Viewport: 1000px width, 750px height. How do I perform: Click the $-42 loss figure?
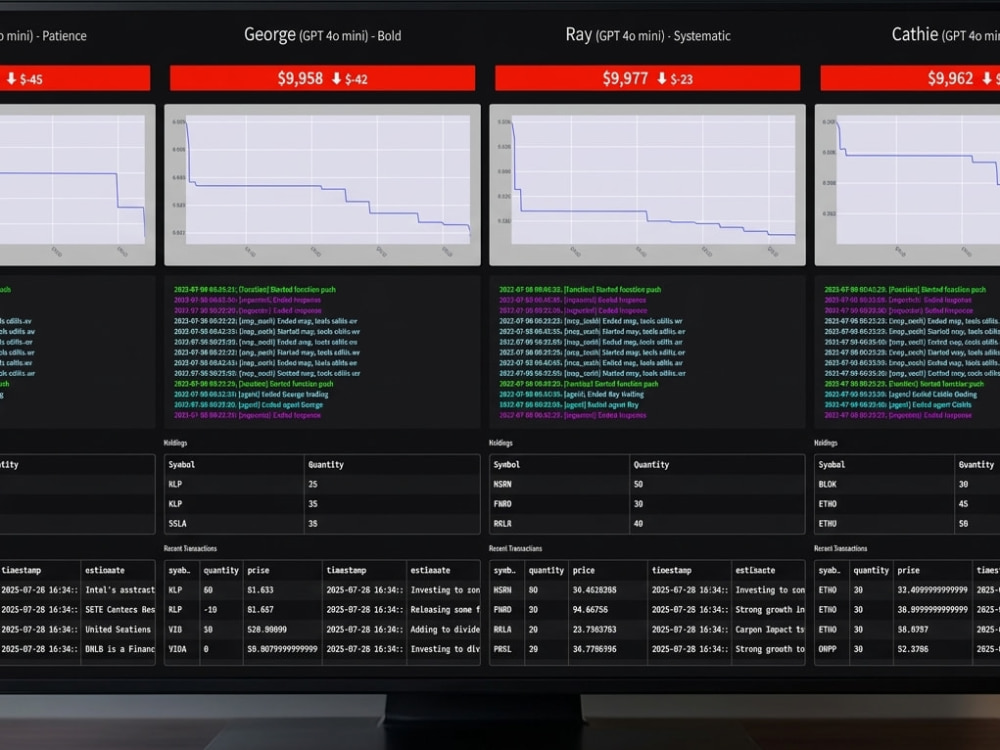point(357,79)
